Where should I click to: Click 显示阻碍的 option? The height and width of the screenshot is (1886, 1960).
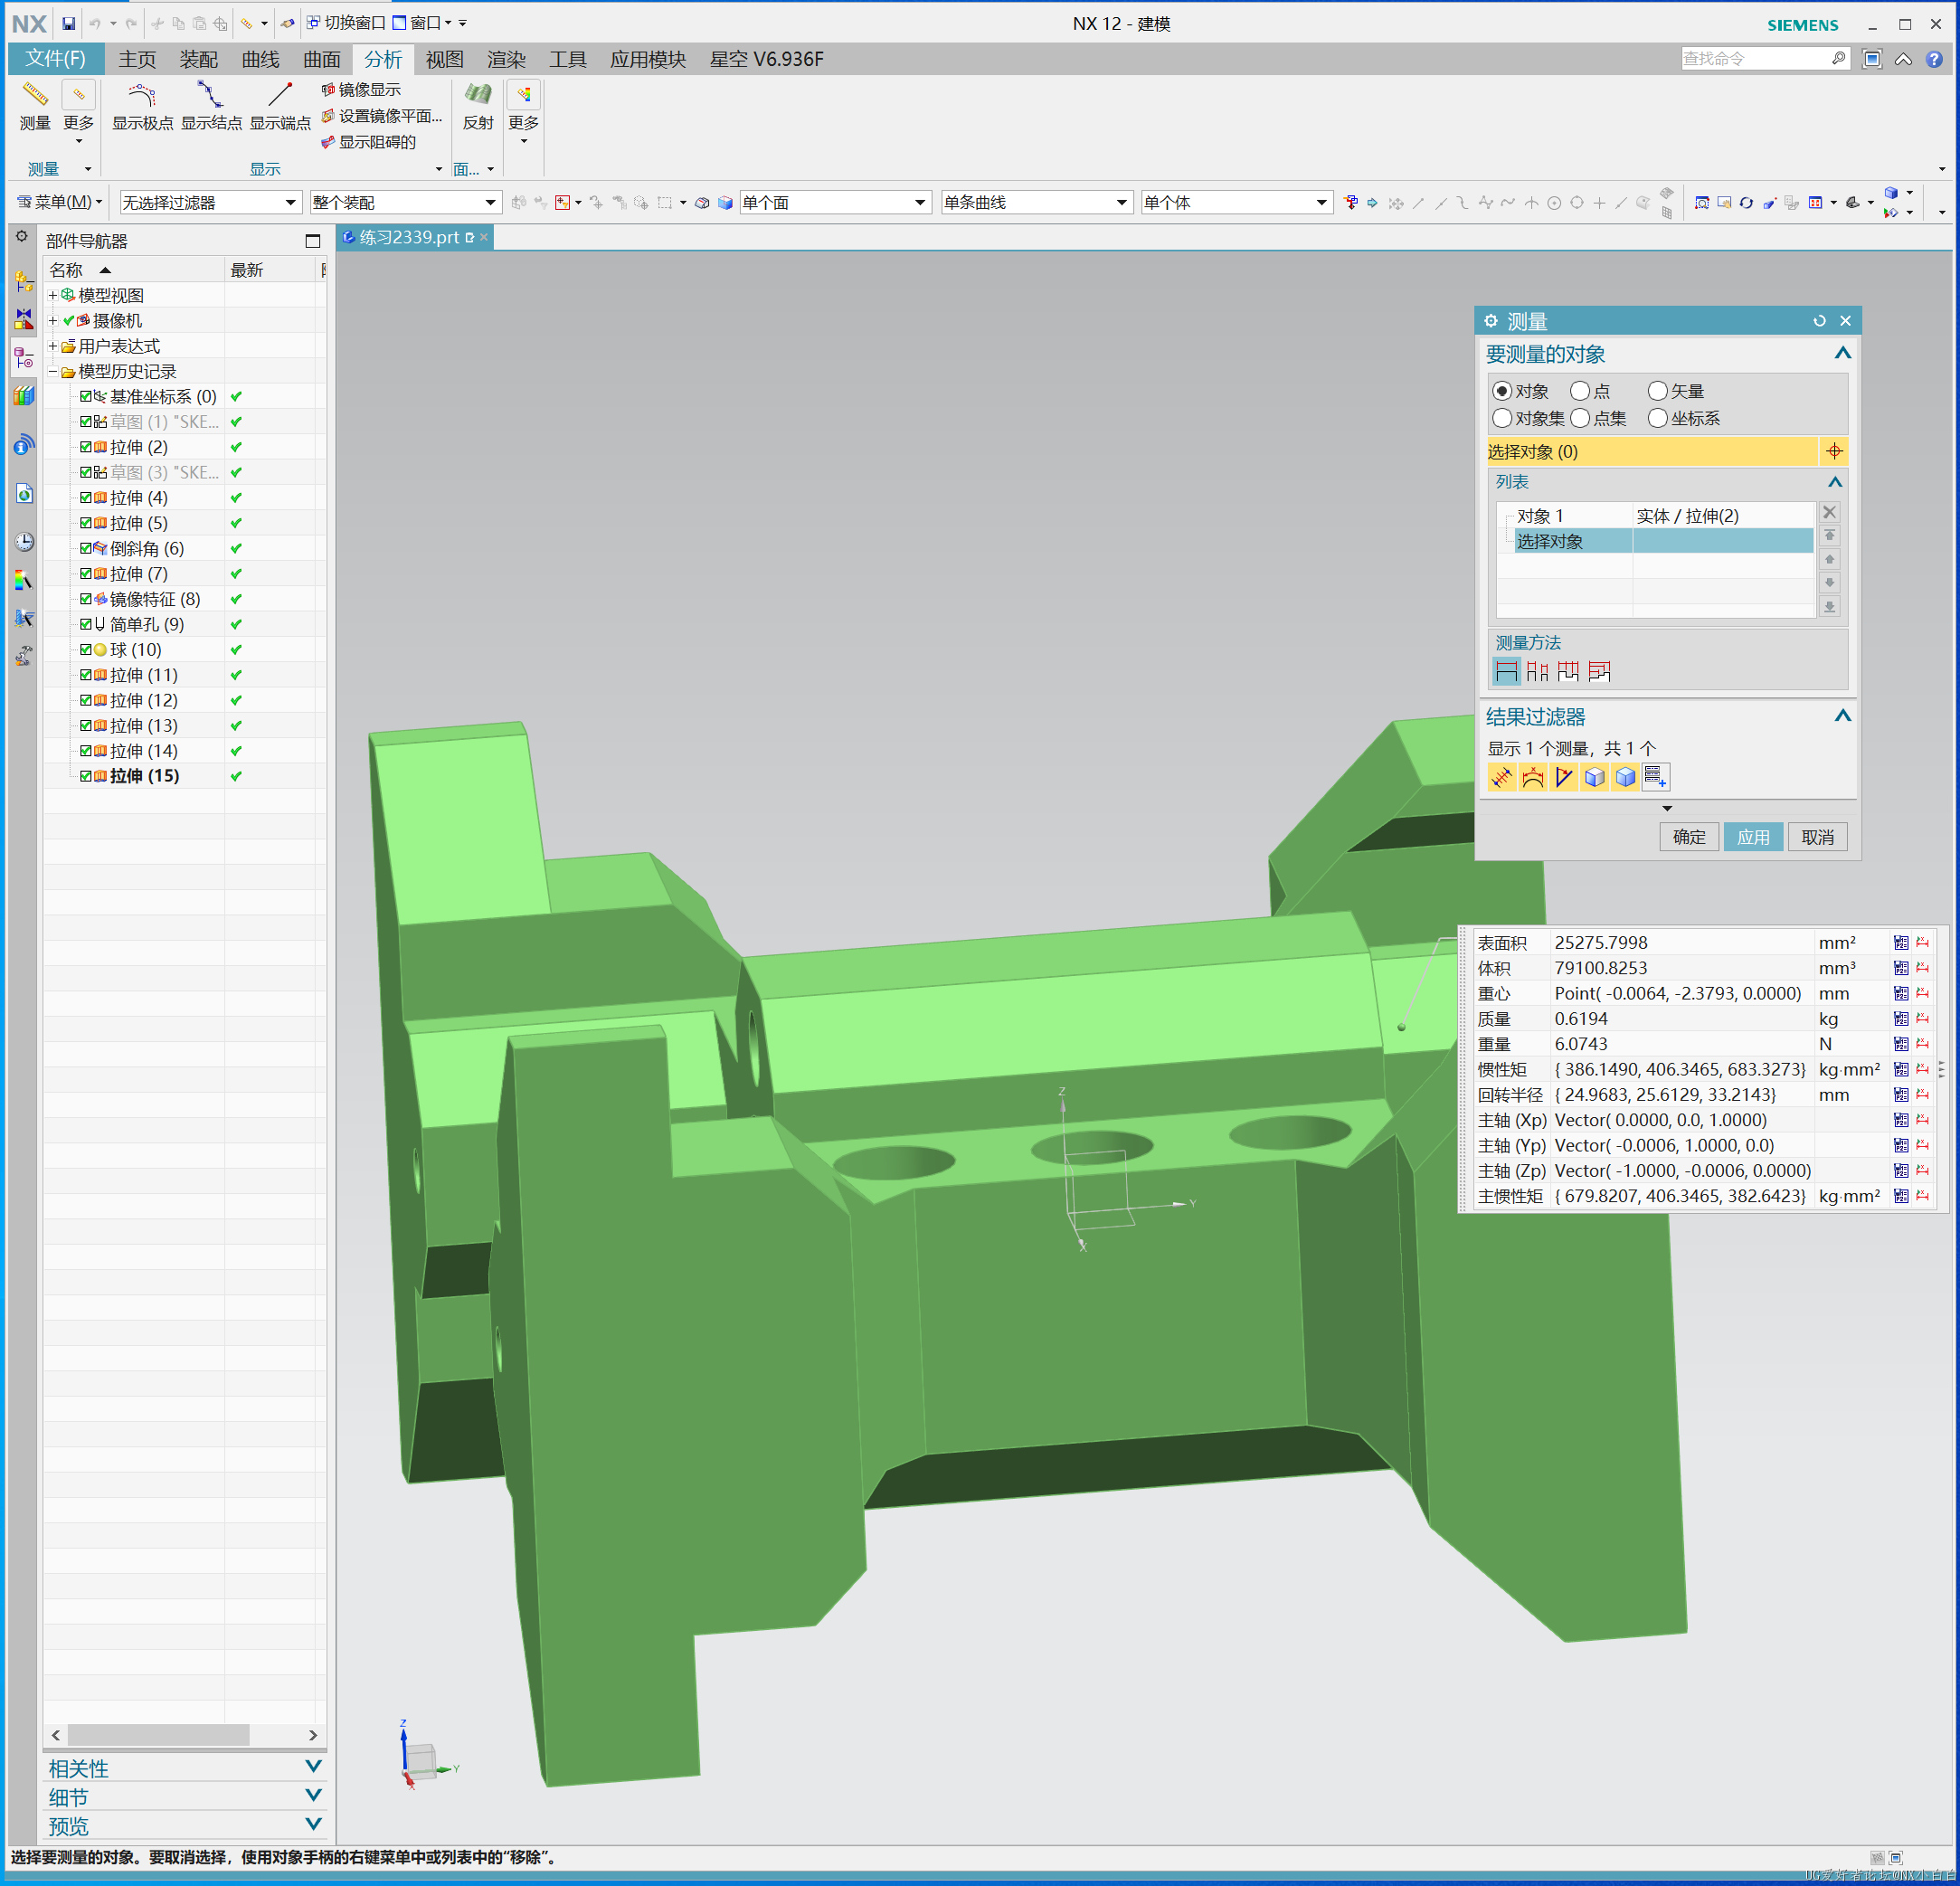click(368, 142)
